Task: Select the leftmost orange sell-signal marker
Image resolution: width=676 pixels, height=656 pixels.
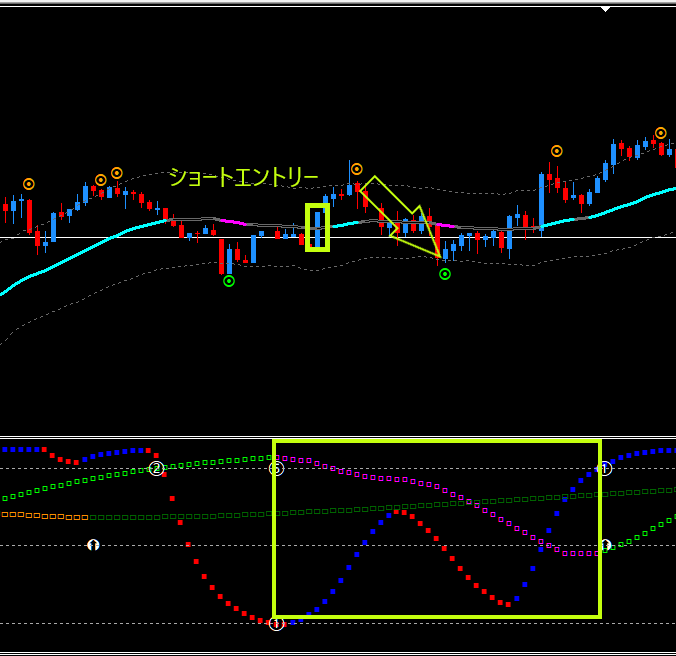Action: pos(29,184)
